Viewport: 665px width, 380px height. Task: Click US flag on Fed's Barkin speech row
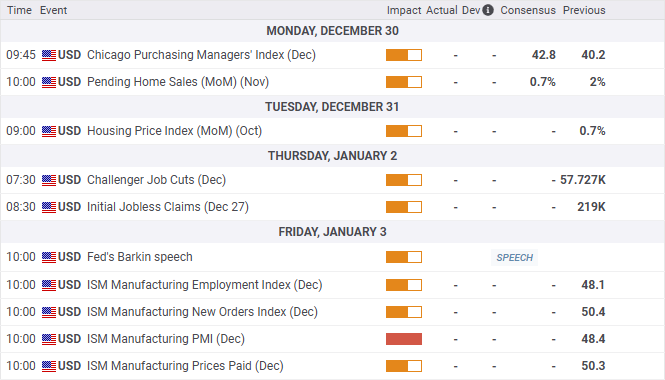[49, 257]
